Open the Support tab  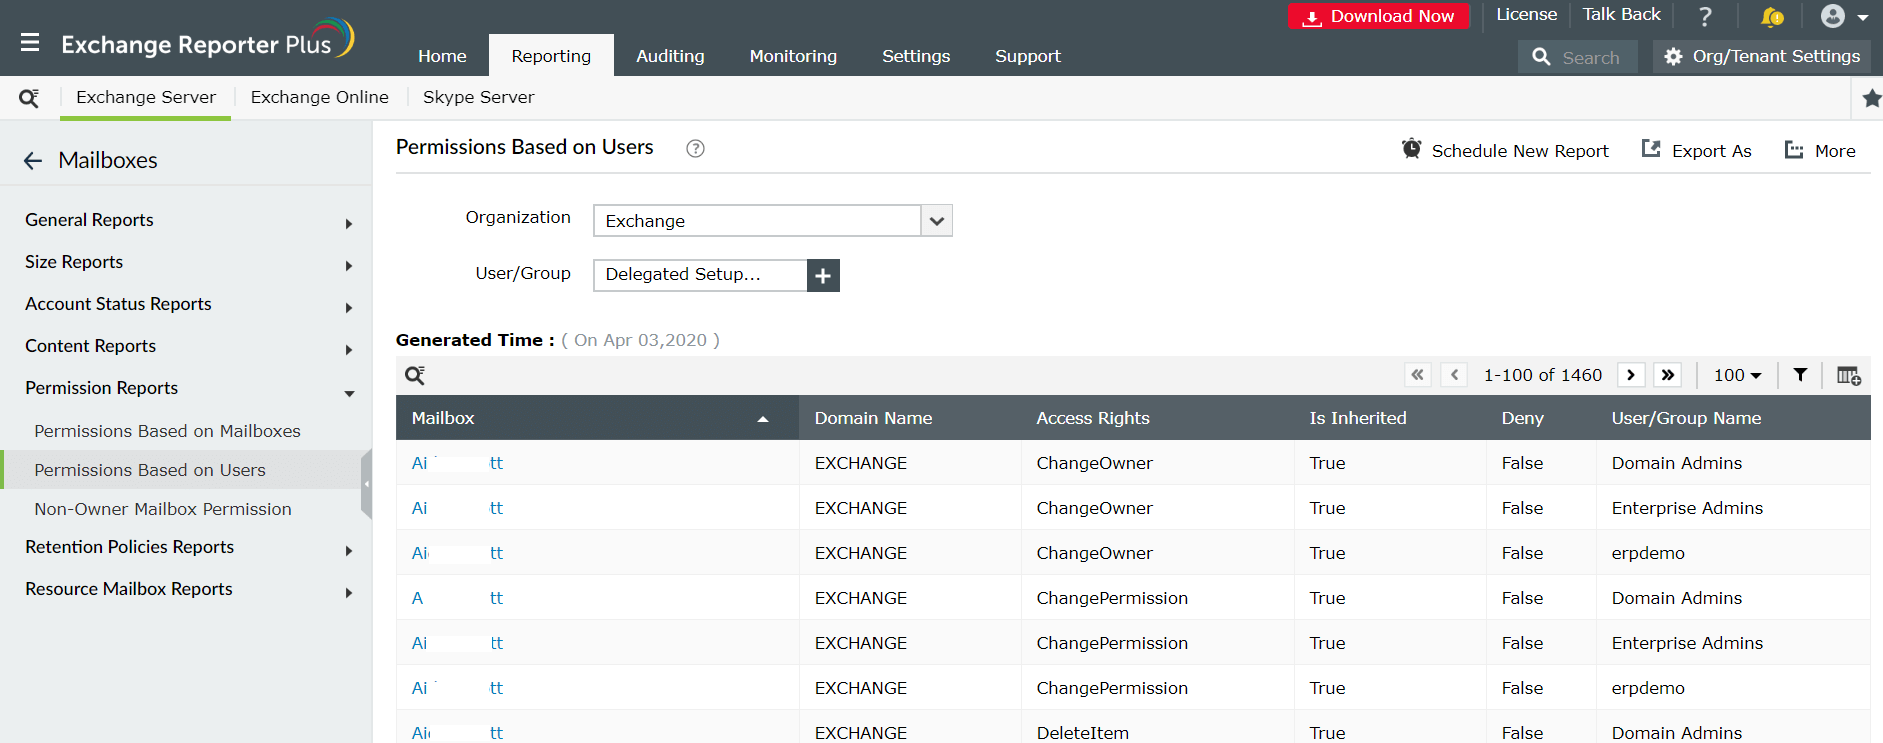(1028, 56)
